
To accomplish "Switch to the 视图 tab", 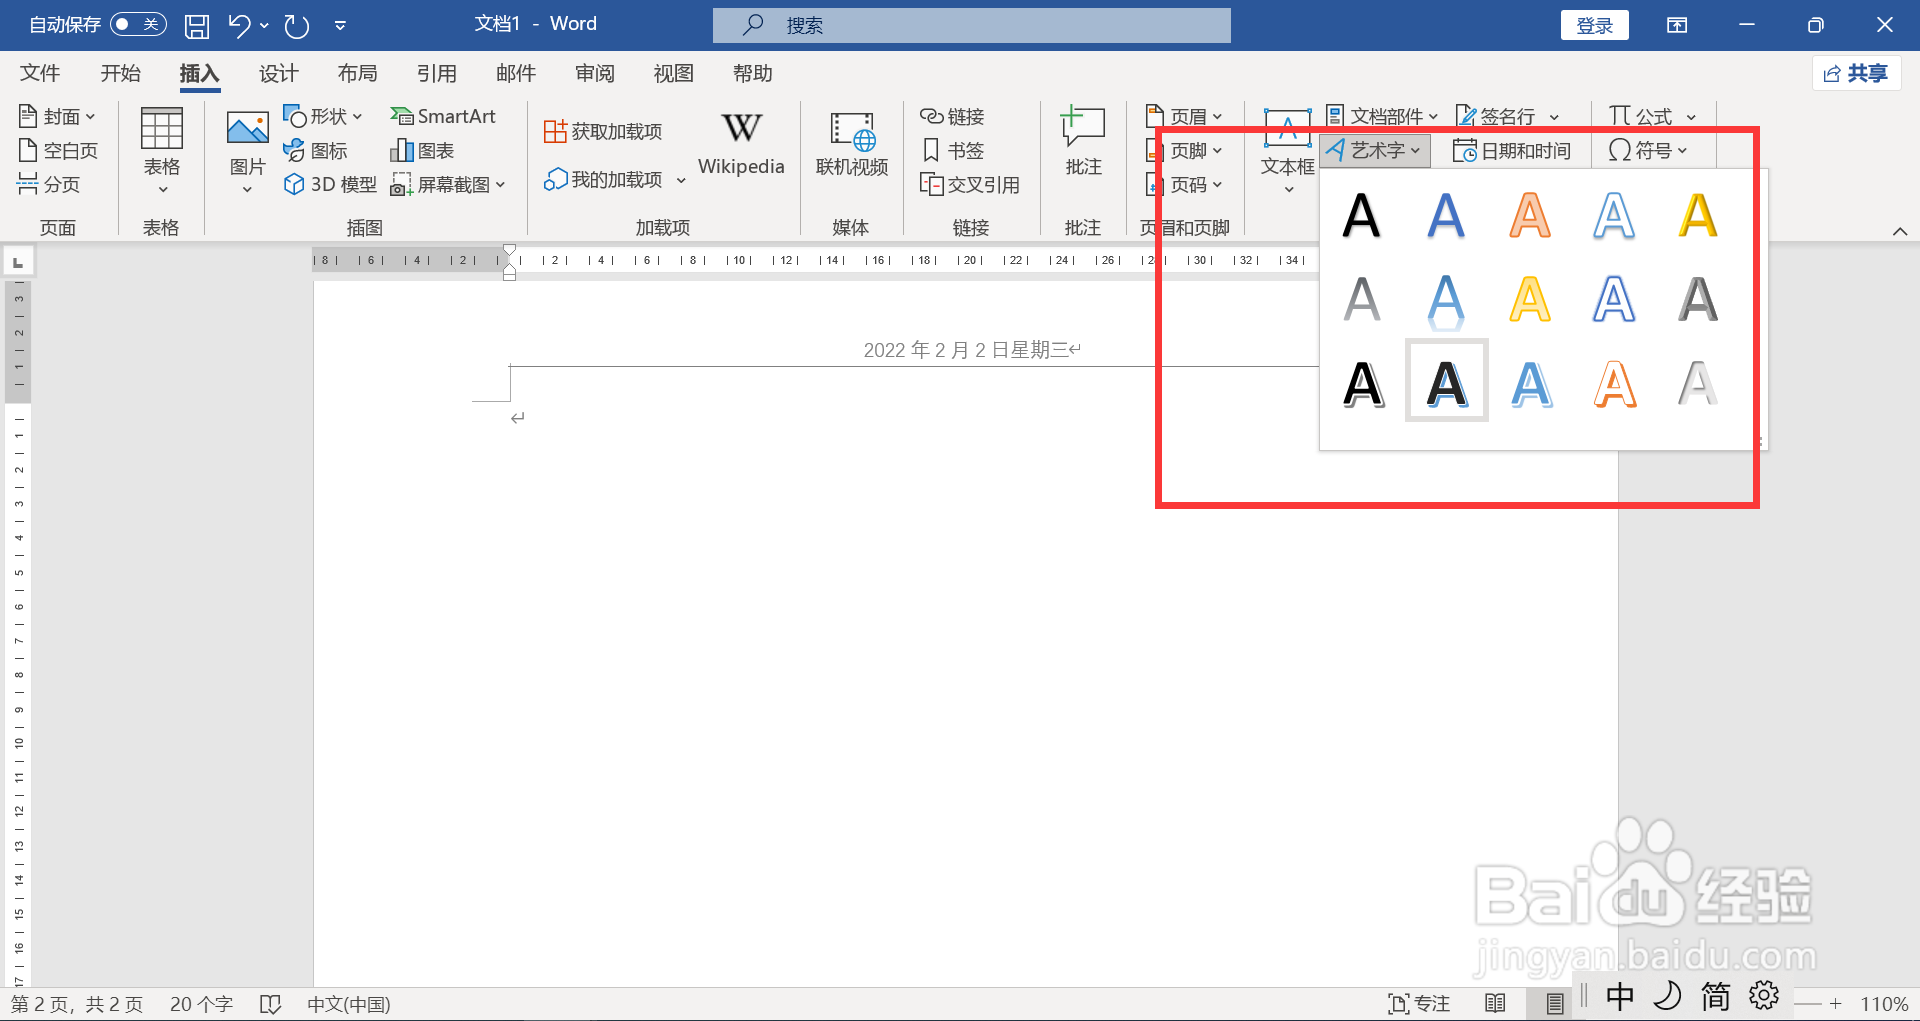I will [x=673, y=73].
